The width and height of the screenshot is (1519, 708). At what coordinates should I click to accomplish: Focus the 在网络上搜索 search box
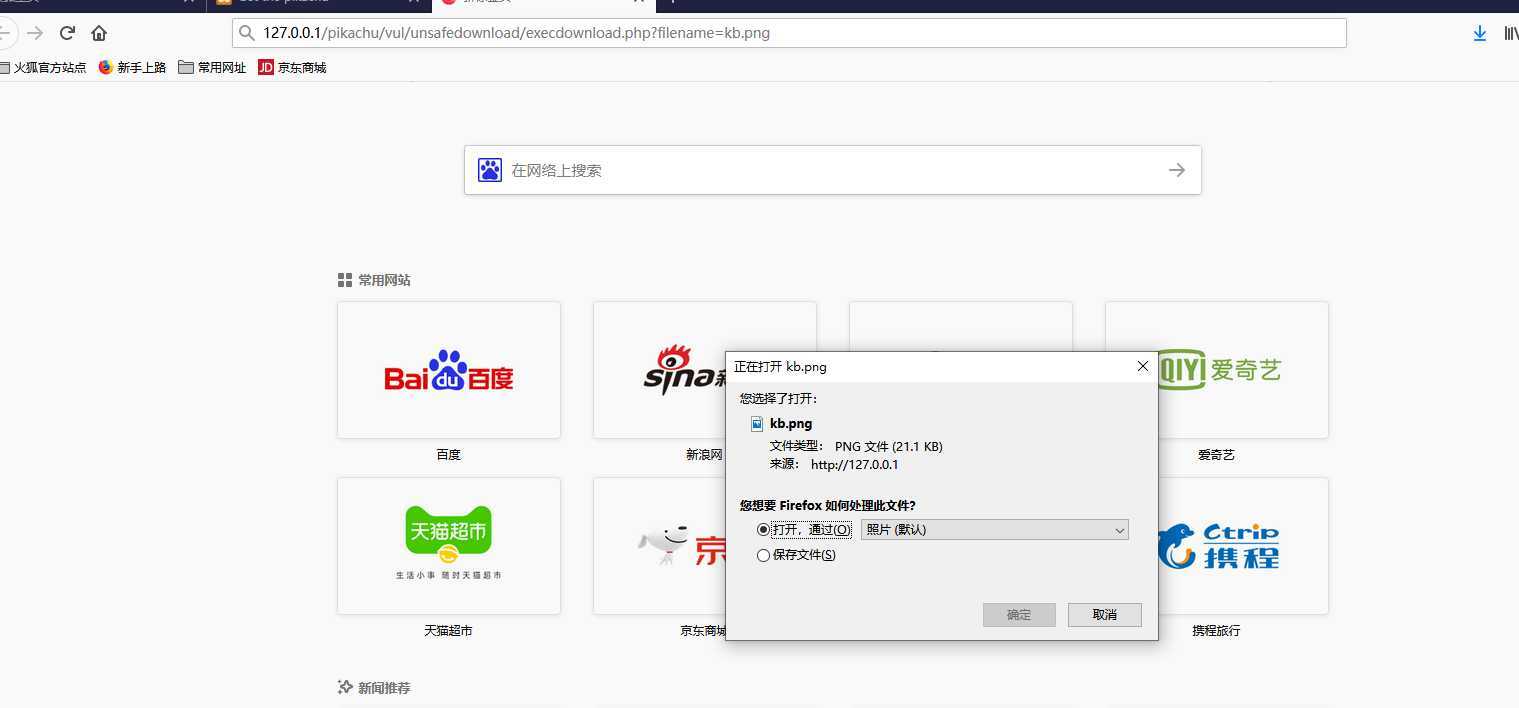pos(832,170)
